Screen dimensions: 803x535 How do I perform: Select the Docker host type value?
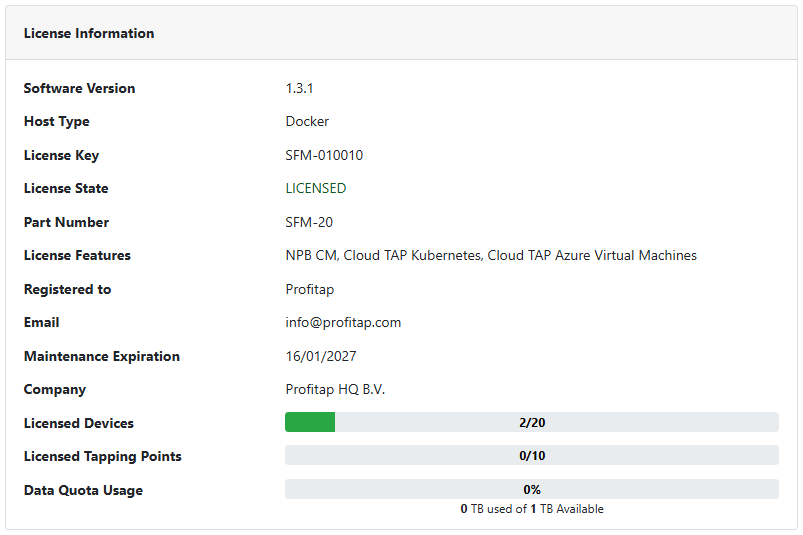pyautogui.click(x=307, y=121)
